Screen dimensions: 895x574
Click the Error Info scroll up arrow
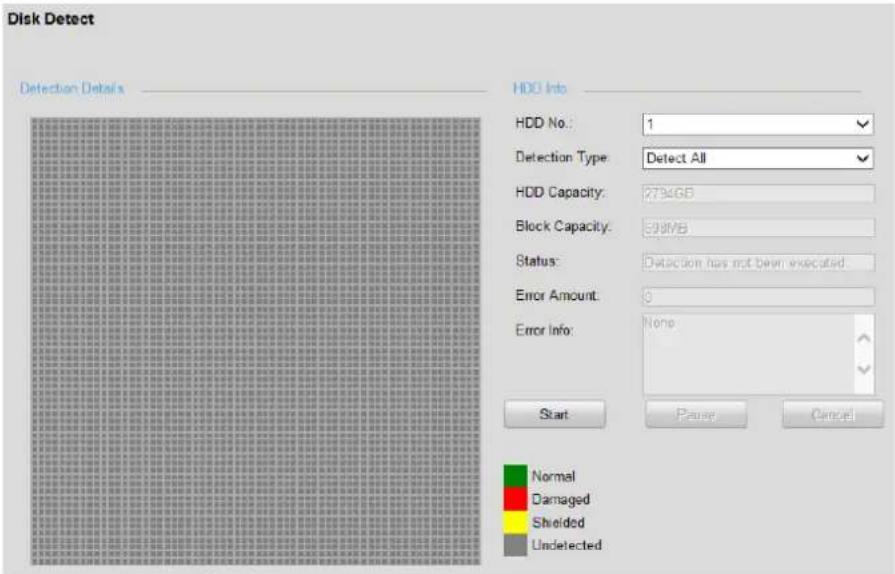(x=864, y=338)
